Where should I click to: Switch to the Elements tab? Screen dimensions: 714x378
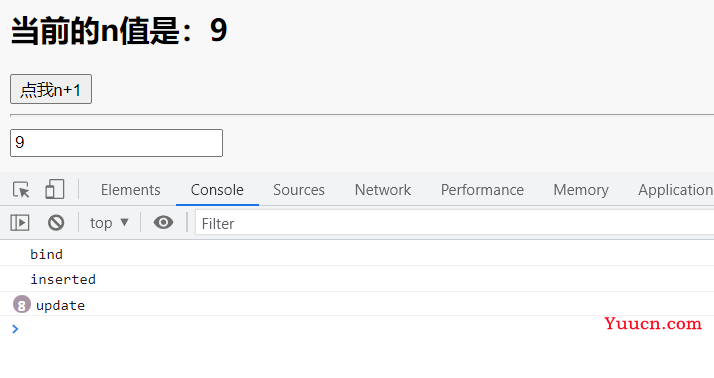[x=131, y=189]
